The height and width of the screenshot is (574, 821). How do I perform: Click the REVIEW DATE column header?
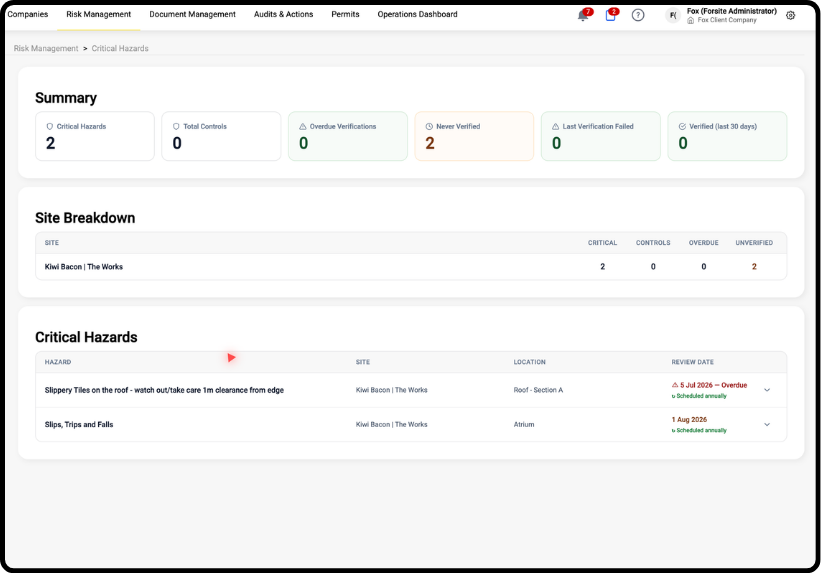pos(693,362)
